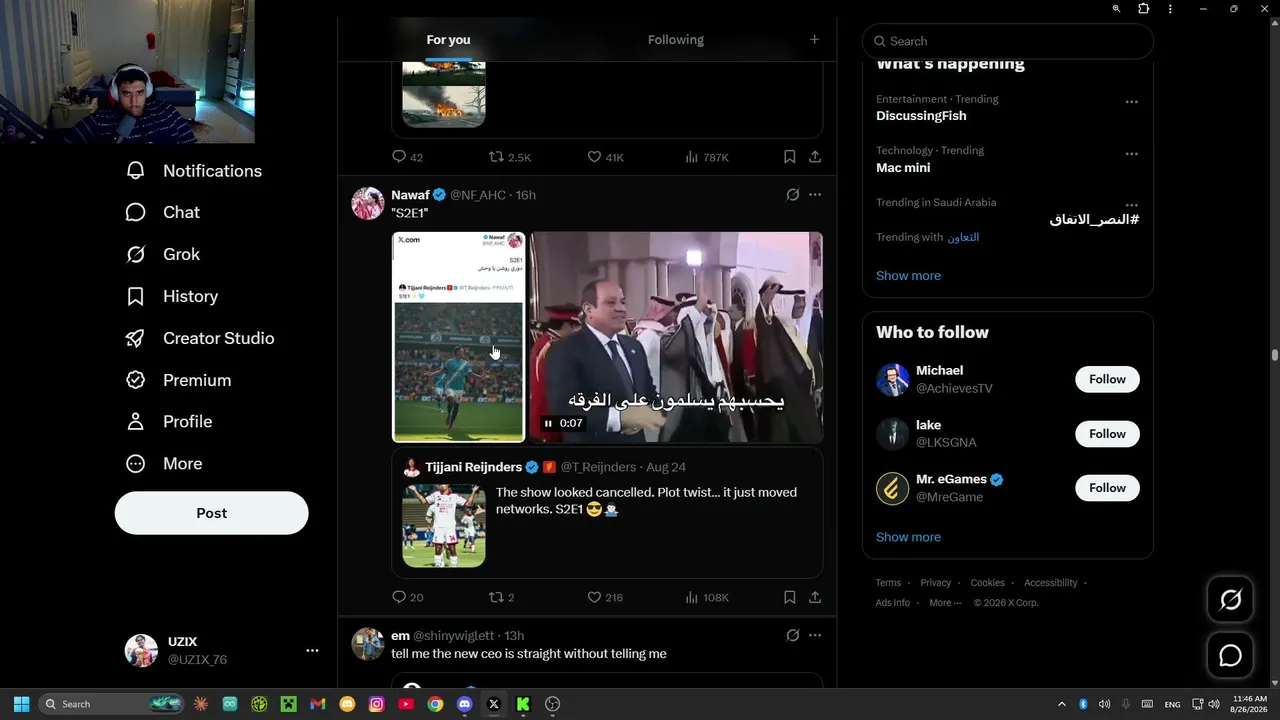Show hidden system tray icons

coord(1062,704)
